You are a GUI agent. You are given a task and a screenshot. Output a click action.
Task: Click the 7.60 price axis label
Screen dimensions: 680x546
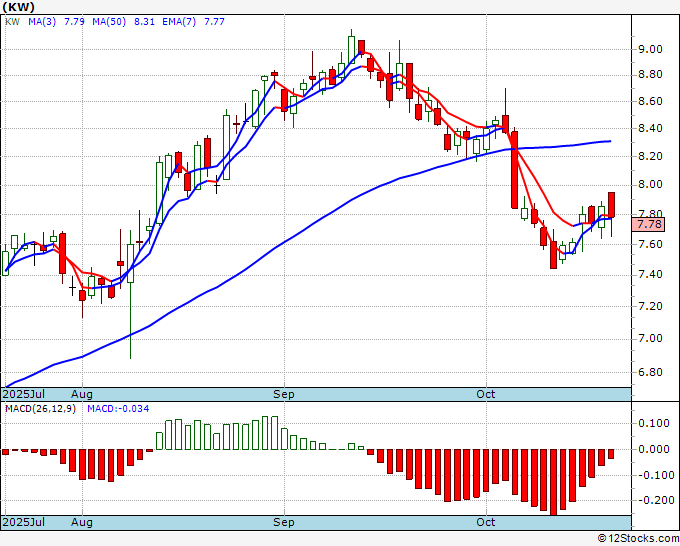pos(650,245)
